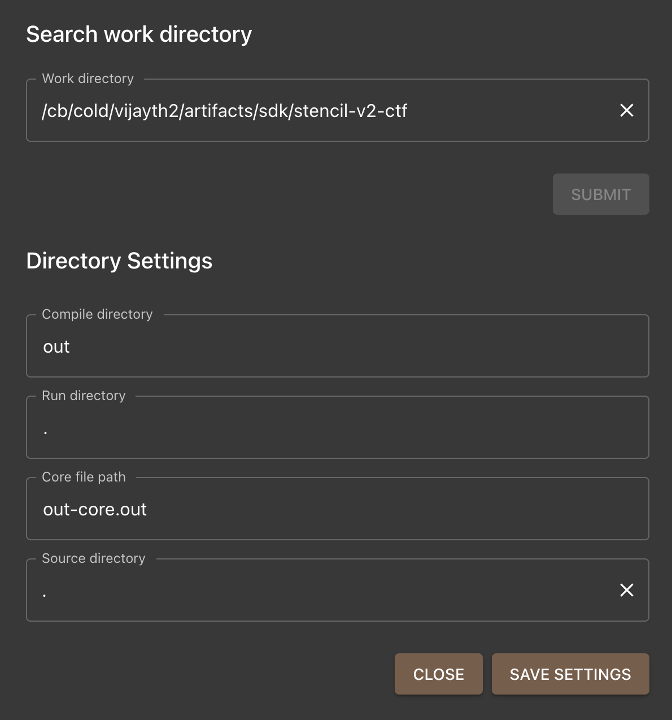Click the 'Run directory' field label
The image size is (672, 720).
coord(84,395)
